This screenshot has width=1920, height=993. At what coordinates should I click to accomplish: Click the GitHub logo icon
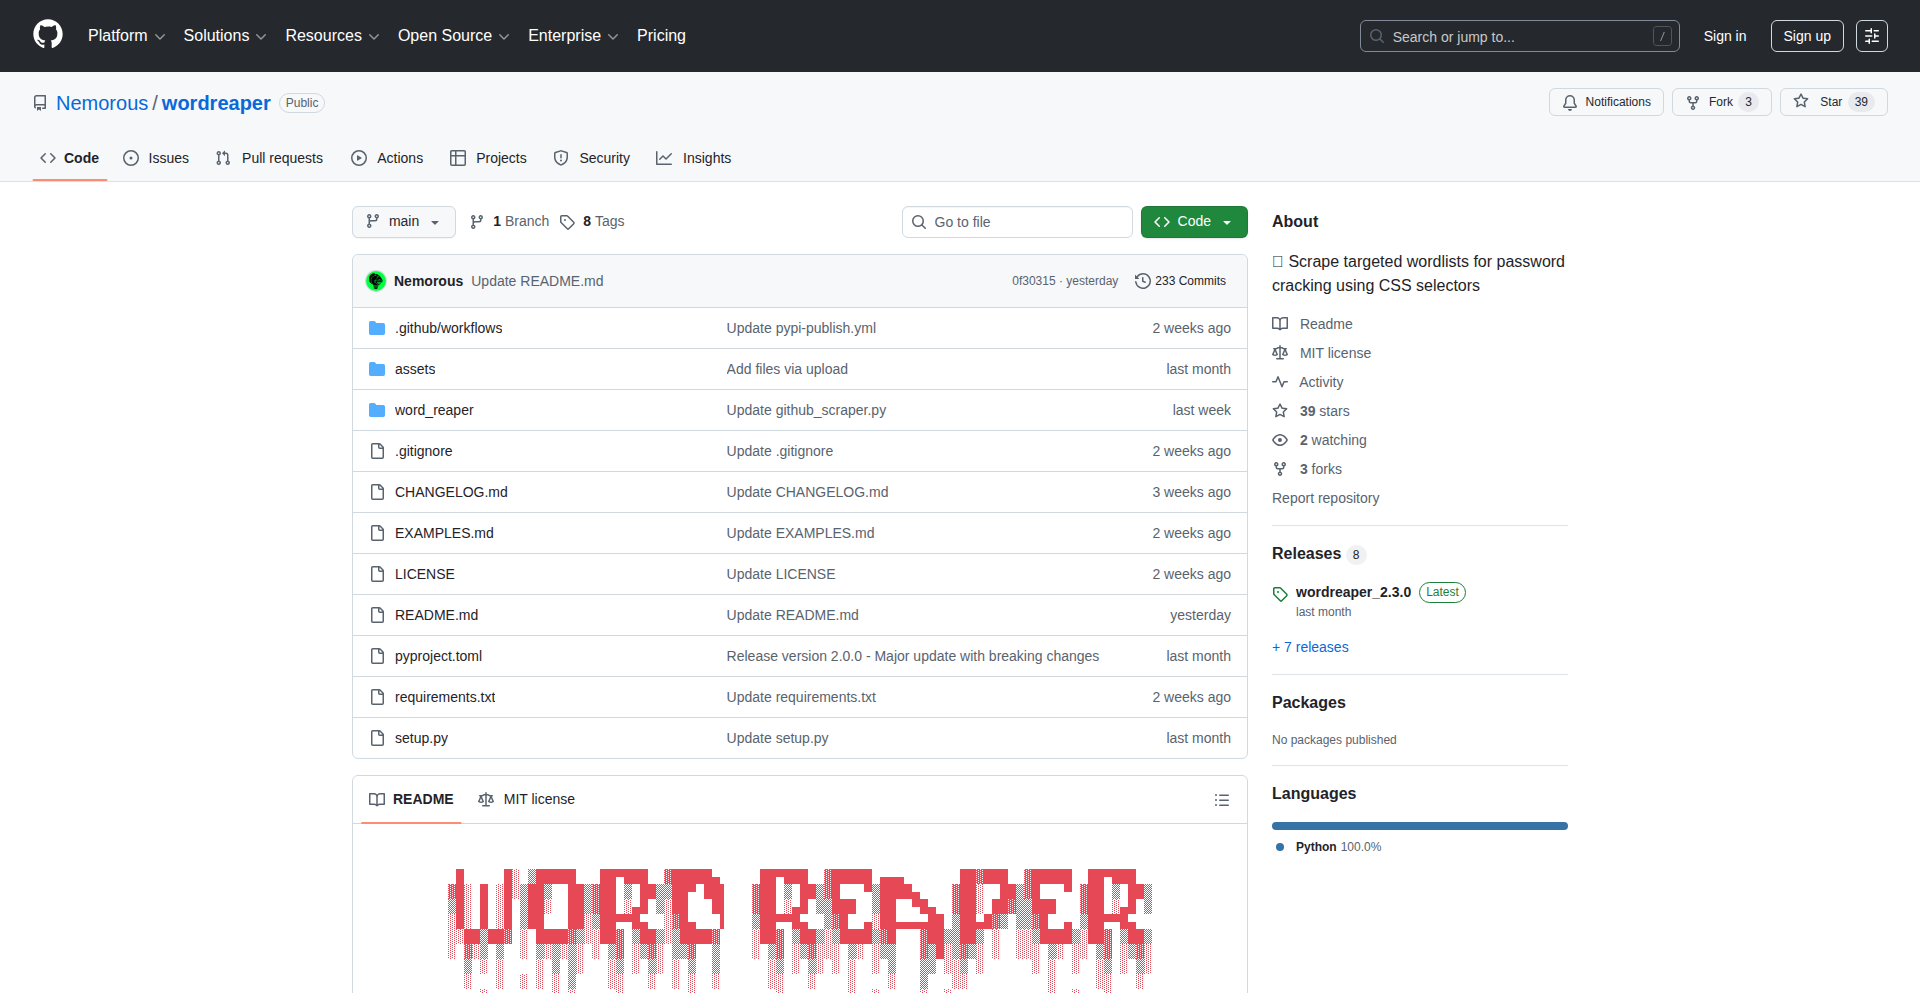48,35
